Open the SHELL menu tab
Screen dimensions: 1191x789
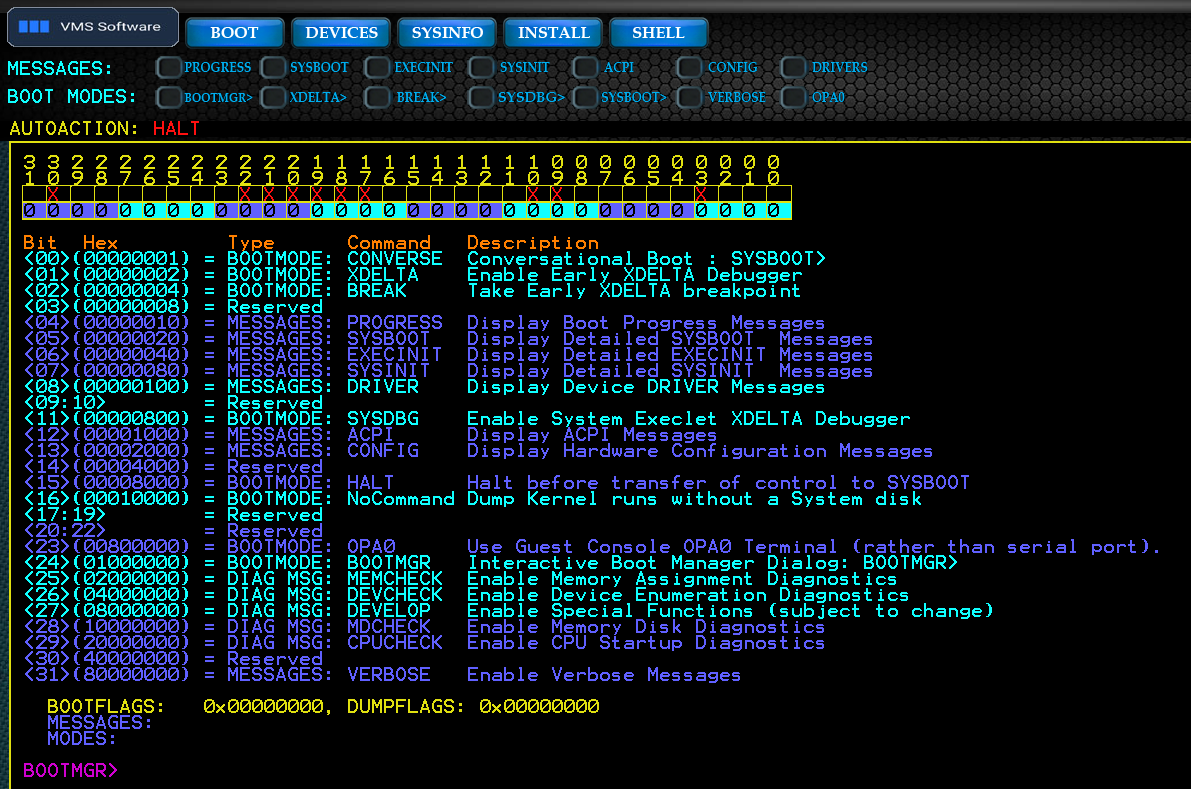[659, 33]
